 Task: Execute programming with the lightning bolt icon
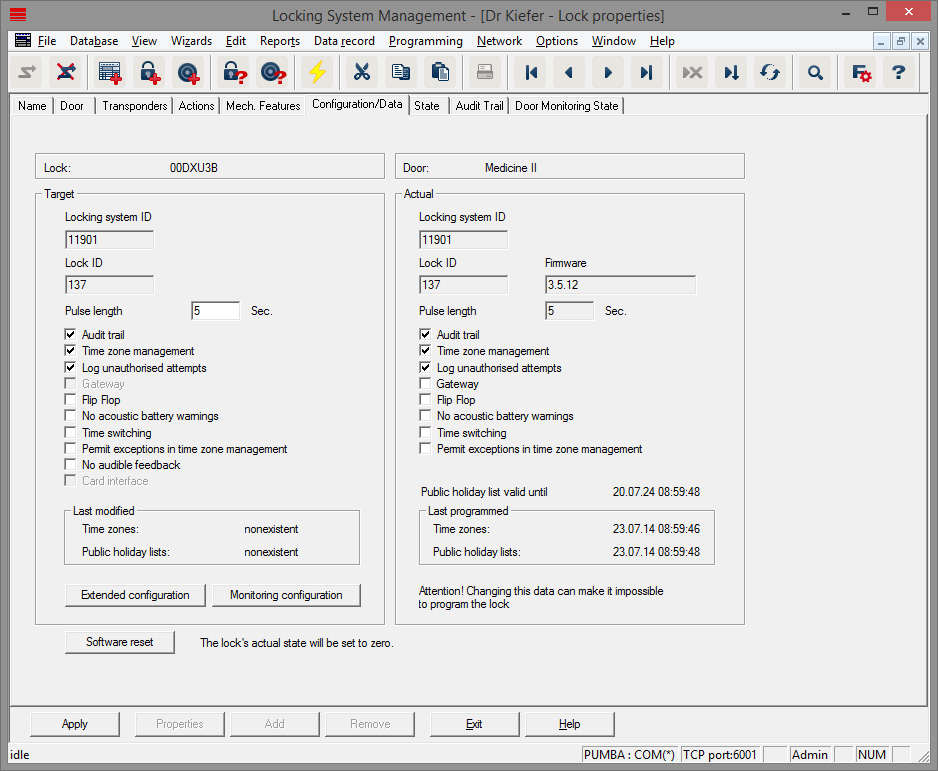318,72
